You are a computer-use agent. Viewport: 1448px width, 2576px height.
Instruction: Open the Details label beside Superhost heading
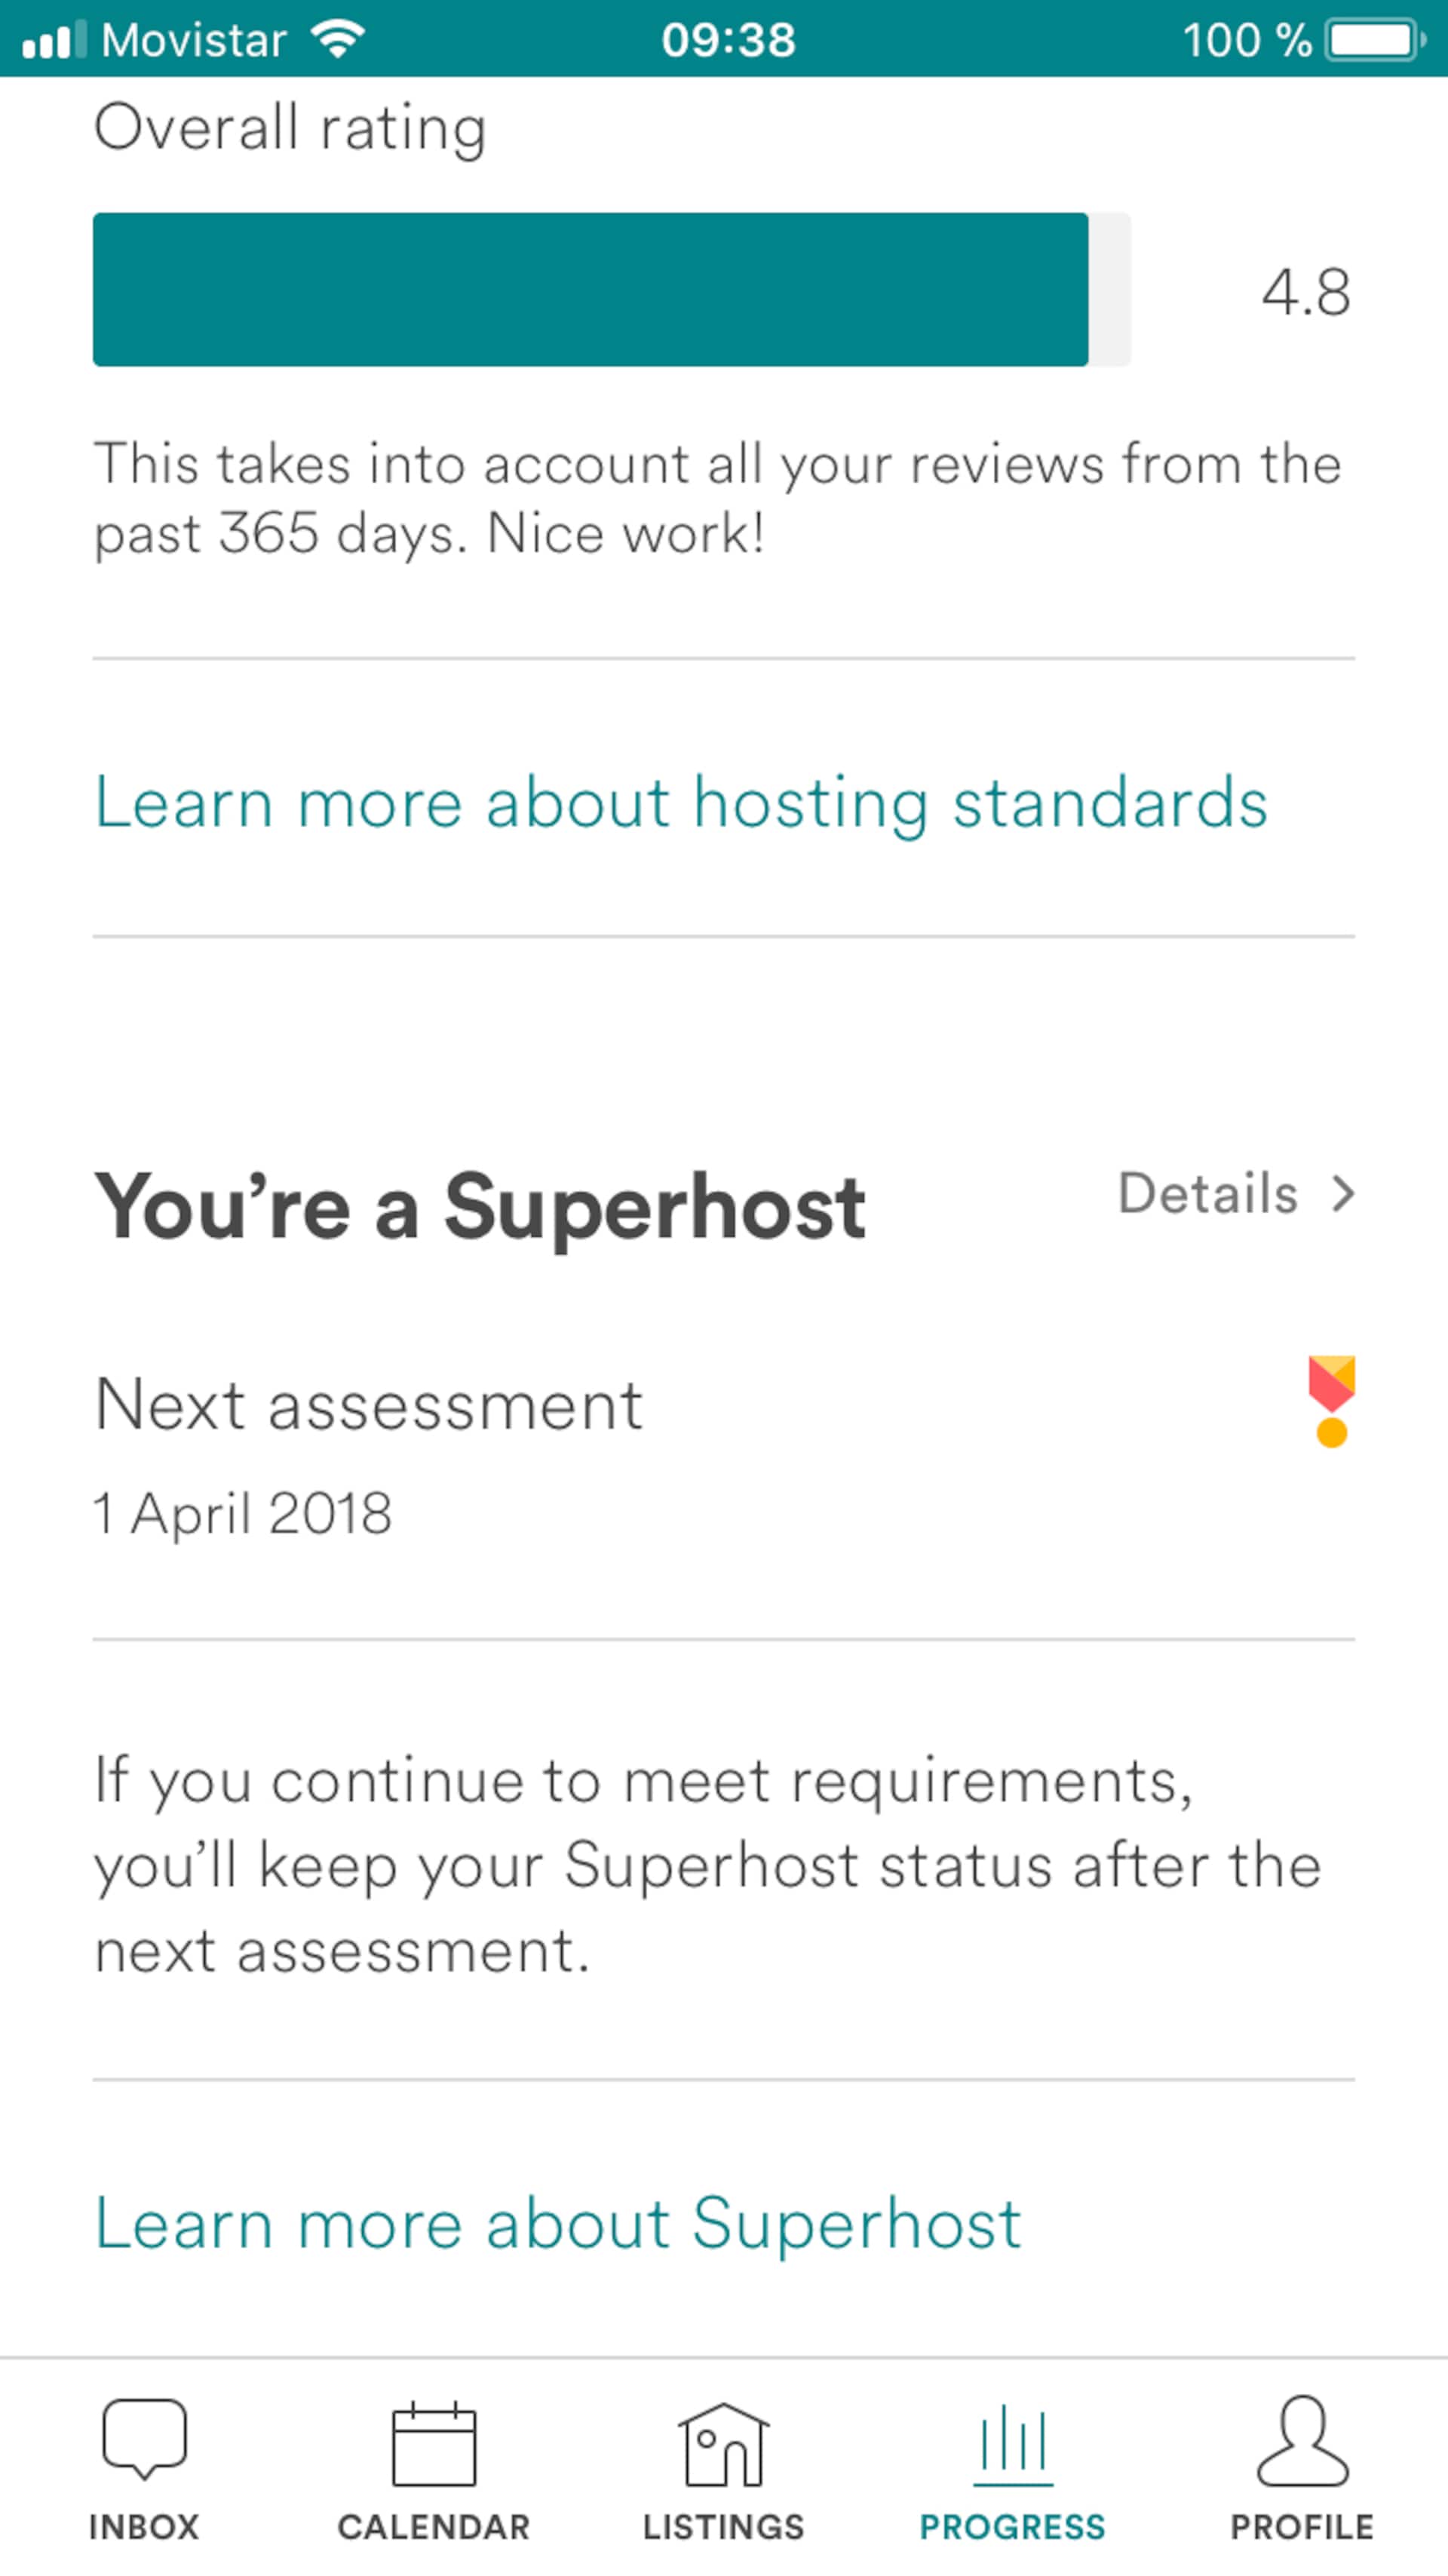point(1208,1193)
